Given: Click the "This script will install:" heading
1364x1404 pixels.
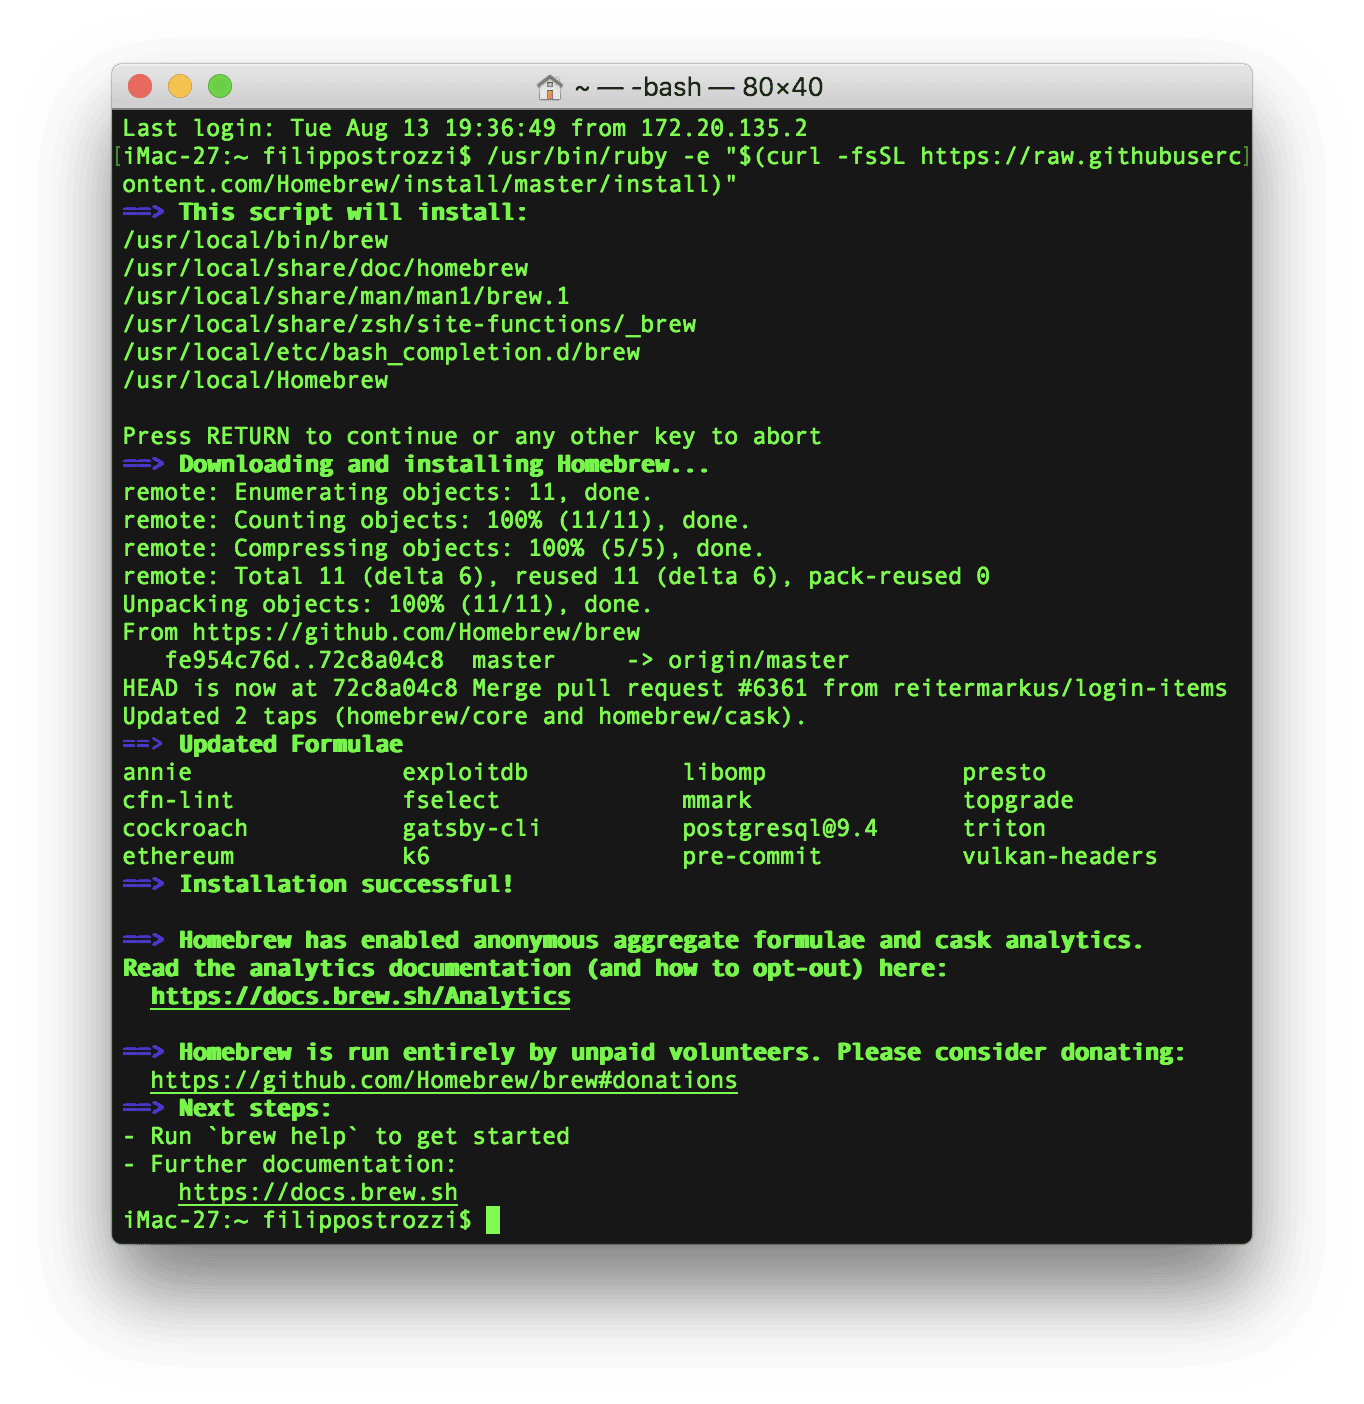Looking at the screenshot, I should pyautogui.click(x=353, y=213).
